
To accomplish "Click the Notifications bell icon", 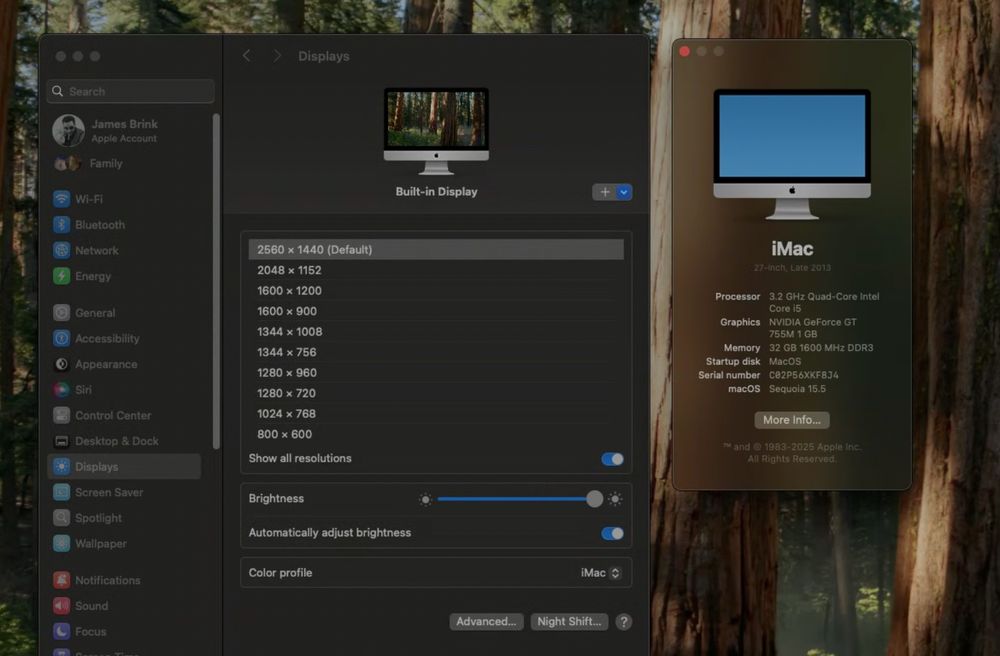I will coord(61,580).
